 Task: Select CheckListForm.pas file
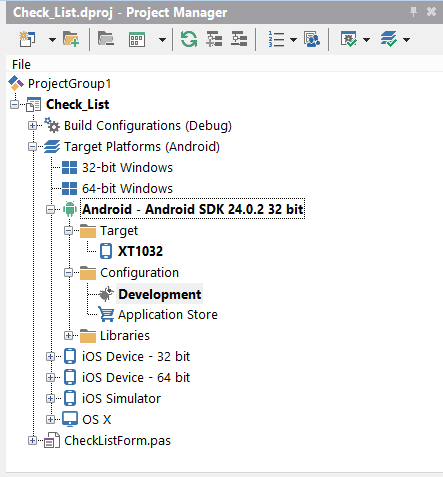pos(117,441)
